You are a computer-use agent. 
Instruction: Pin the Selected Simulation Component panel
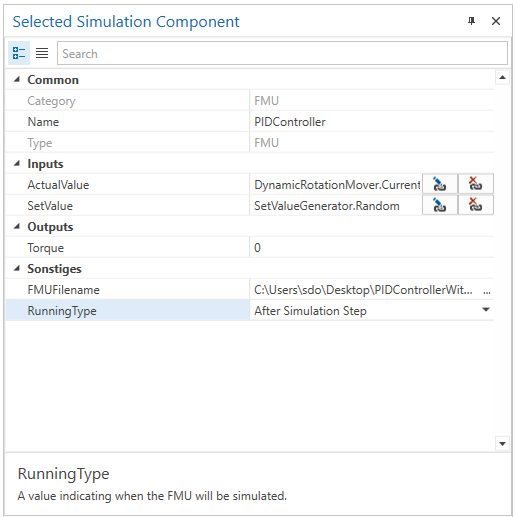[x=471, y=21]
